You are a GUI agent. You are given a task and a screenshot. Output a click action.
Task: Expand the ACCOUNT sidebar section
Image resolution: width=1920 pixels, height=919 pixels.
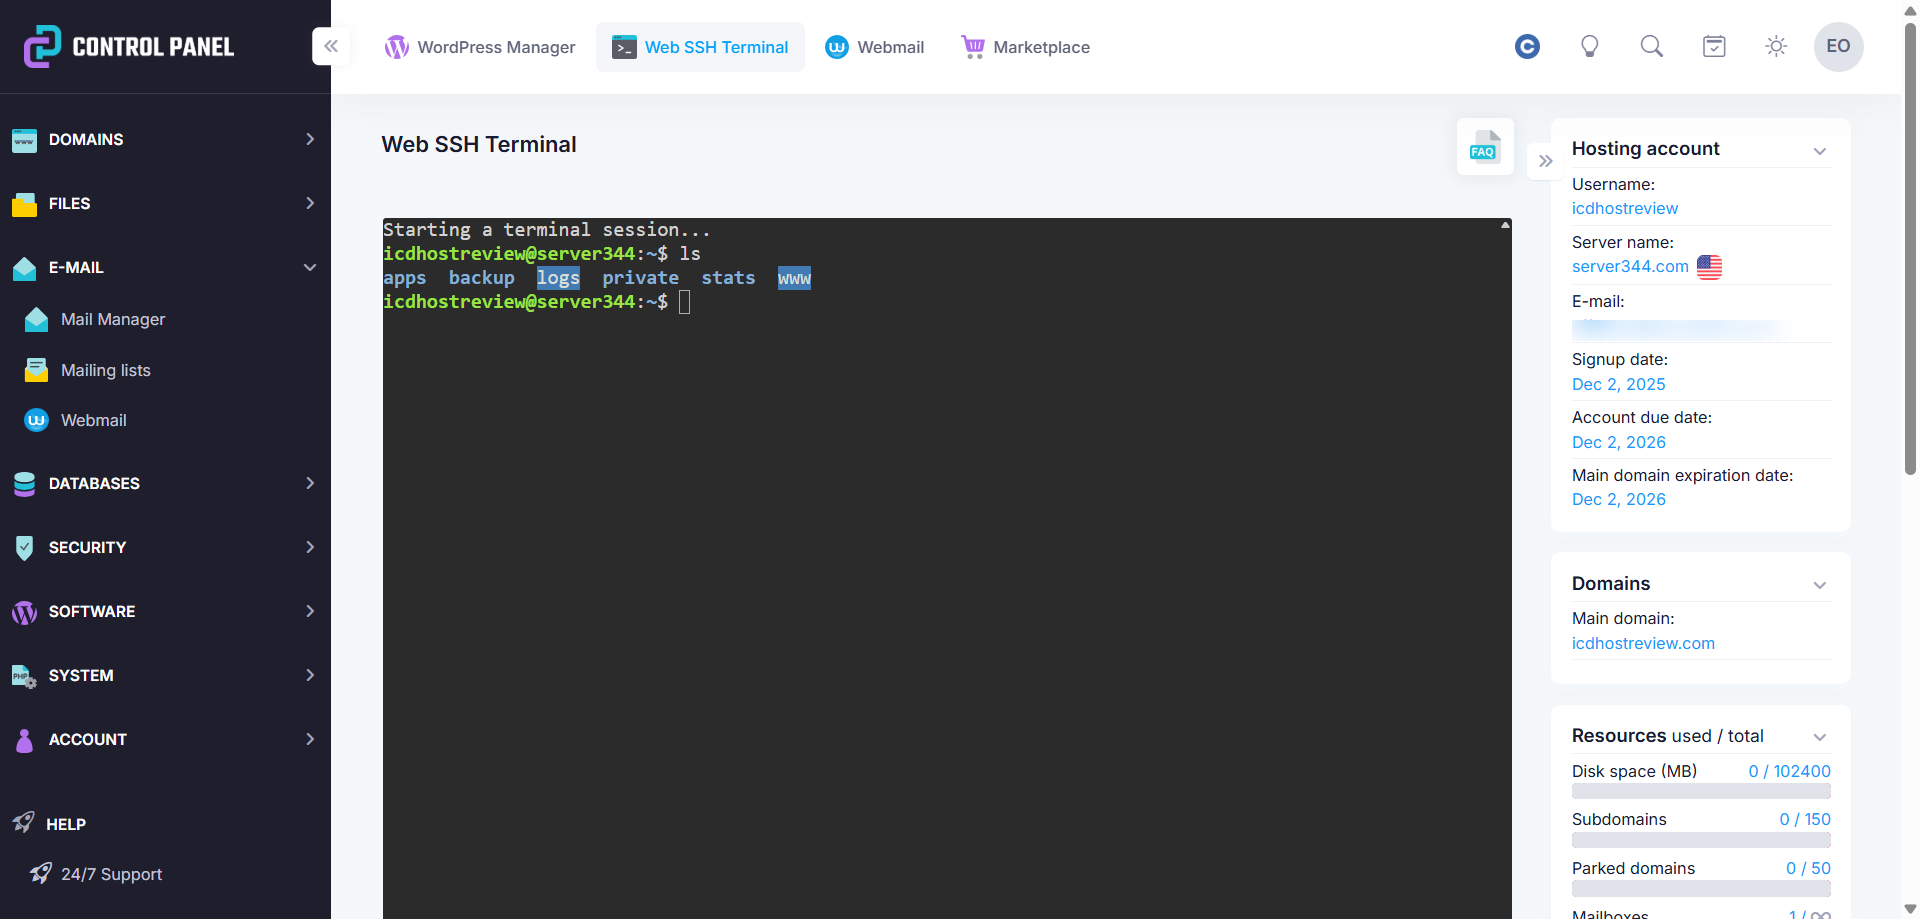pyautogui.click(x=165, y=740)
